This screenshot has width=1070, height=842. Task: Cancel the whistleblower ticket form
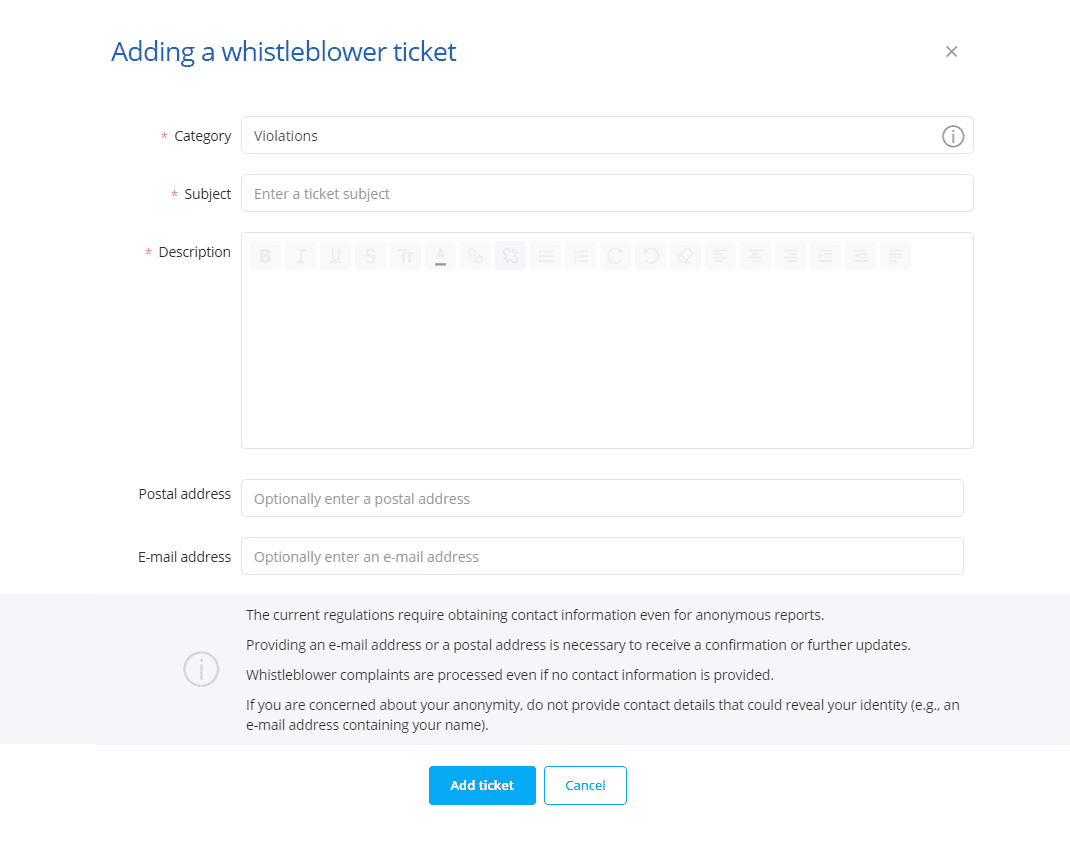pos(585,786)
